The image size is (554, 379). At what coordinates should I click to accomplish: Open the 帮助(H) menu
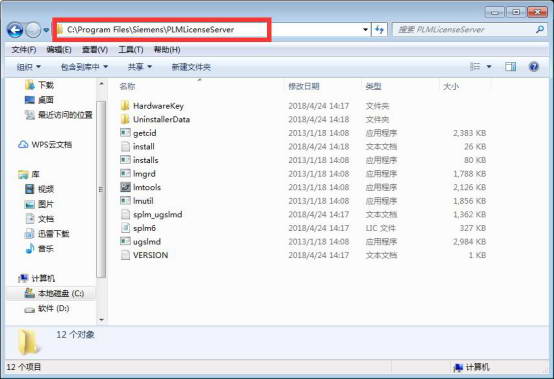click(x=167, y=50)
